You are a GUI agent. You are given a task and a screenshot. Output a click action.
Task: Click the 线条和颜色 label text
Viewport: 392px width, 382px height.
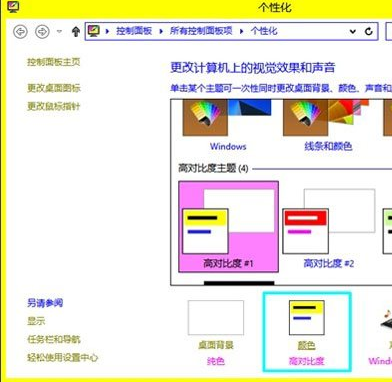click(328, 146)
